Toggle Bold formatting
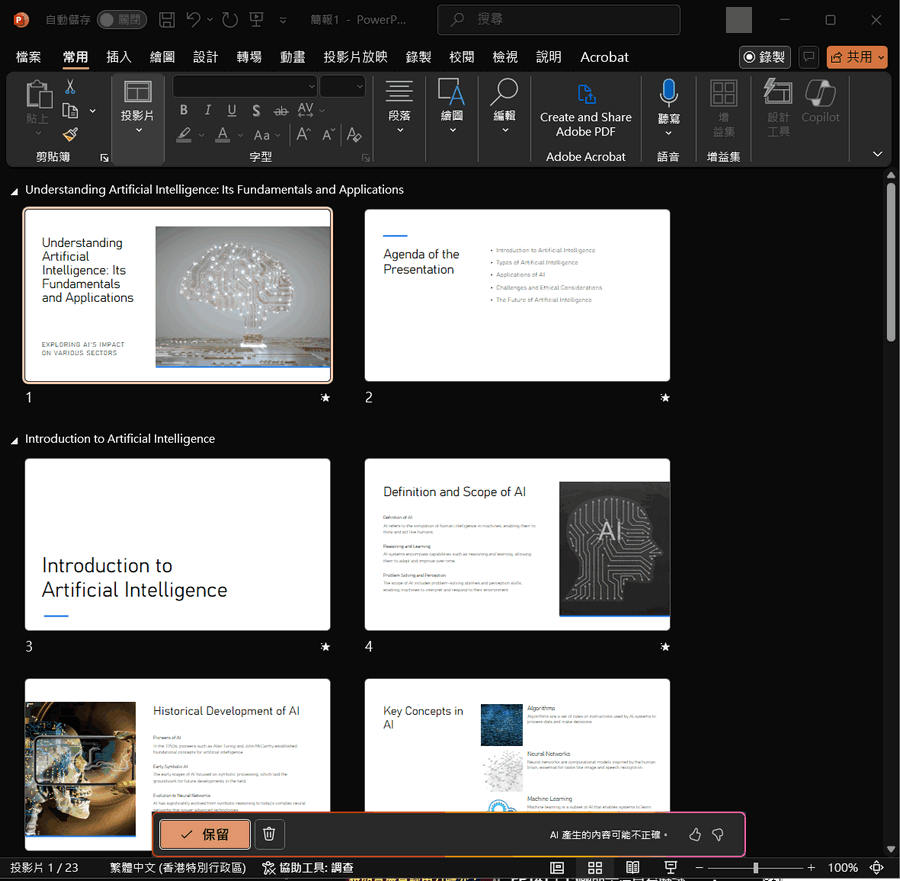900x881 pixels. pyautogui.click(x=184, y=110)
